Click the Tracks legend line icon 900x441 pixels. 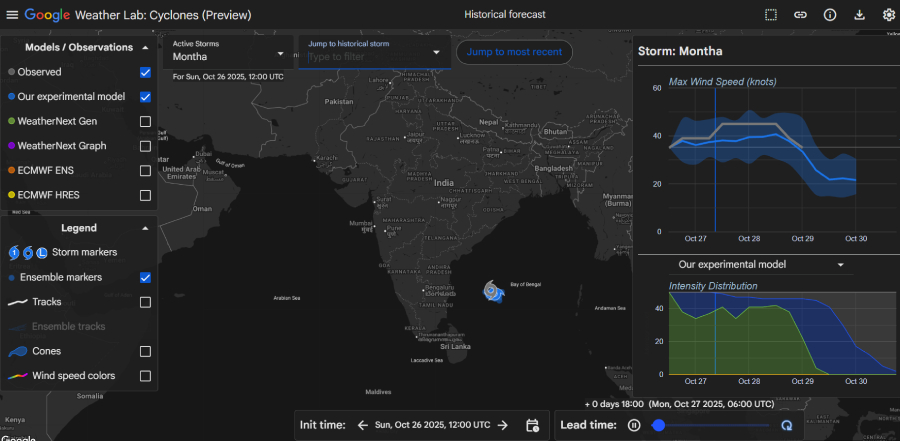18,302
